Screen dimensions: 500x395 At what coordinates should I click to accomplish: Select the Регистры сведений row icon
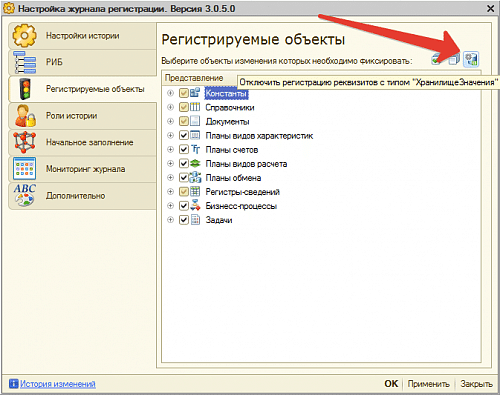[195, 191]
